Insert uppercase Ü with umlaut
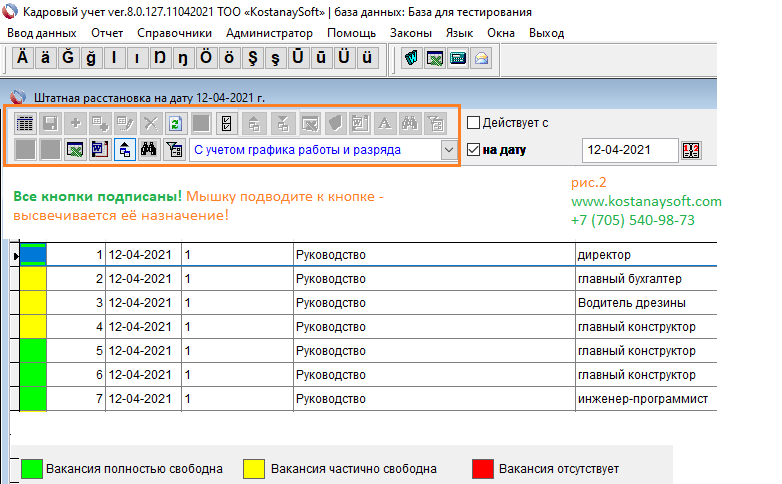Screen dimensions: 782x484 point(344,58)
